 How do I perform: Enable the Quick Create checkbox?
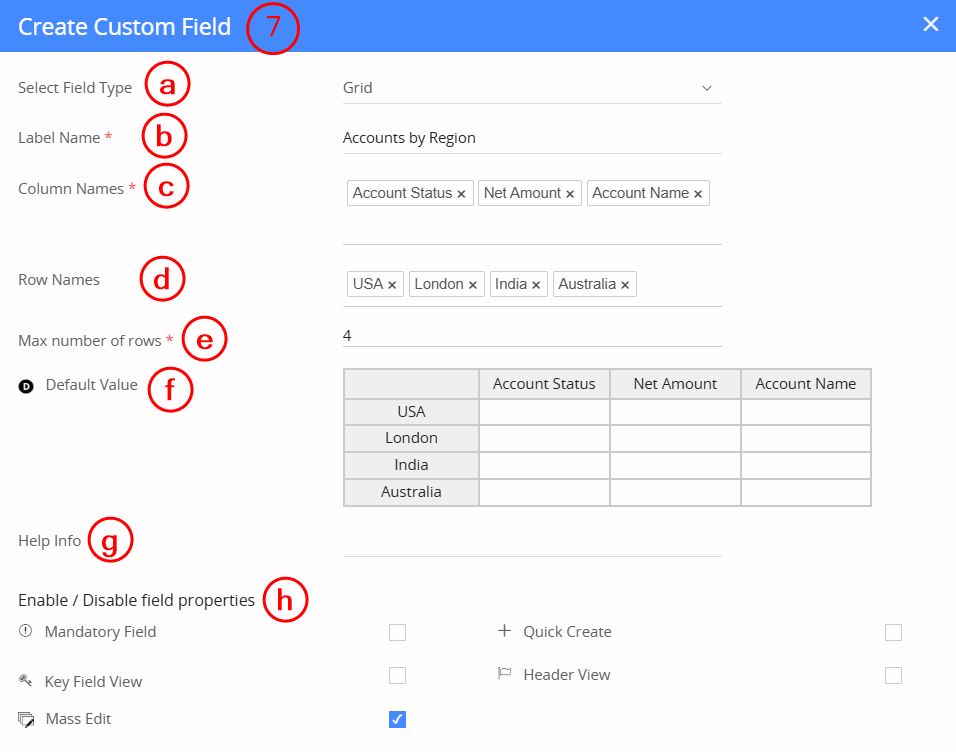[893, 632]
